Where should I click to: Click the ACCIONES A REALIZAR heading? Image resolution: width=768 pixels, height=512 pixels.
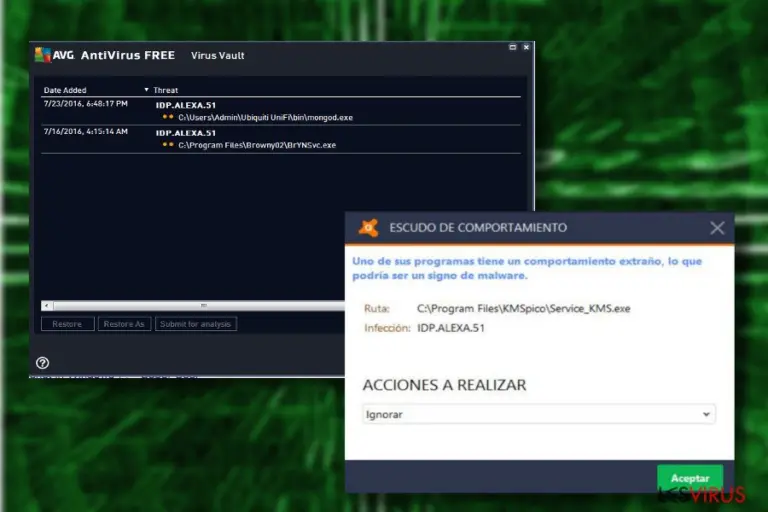[444, 385]
